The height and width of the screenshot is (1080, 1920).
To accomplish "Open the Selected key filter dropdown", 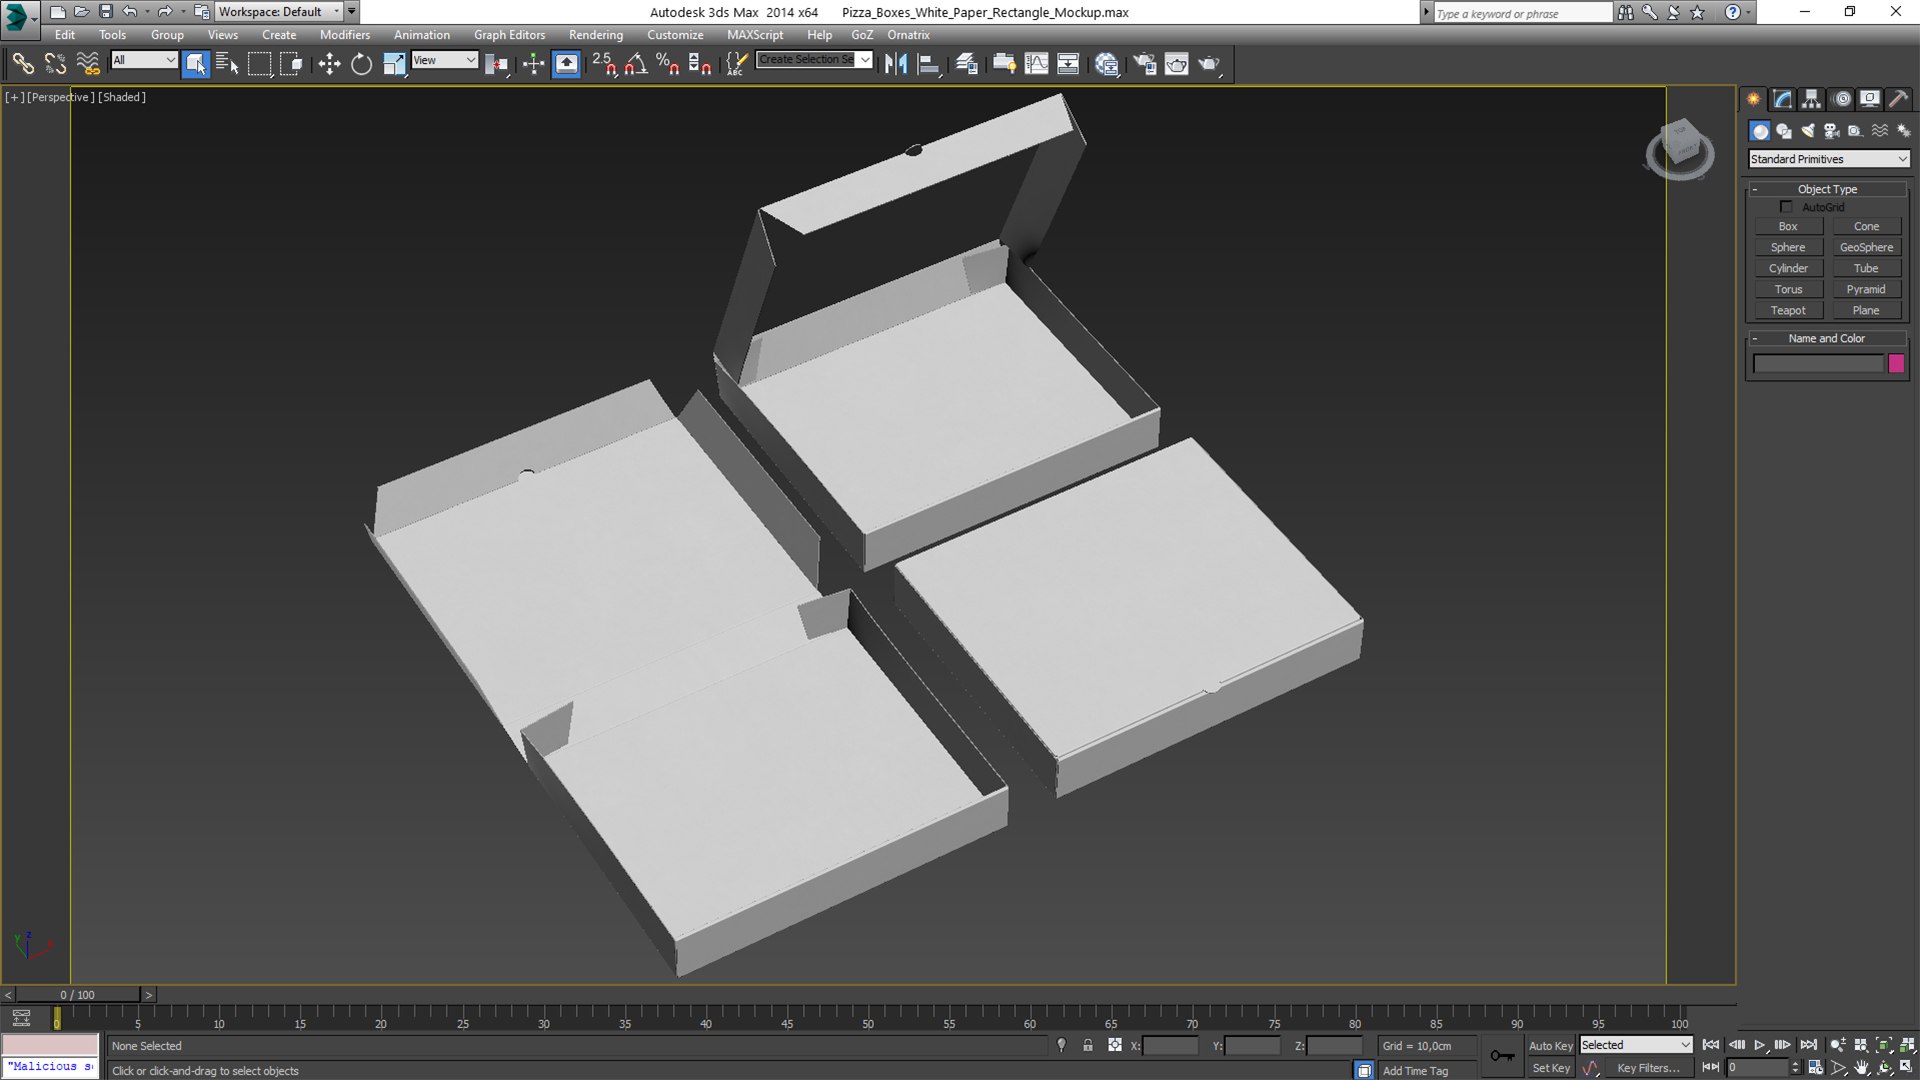I will 1636,1045.
